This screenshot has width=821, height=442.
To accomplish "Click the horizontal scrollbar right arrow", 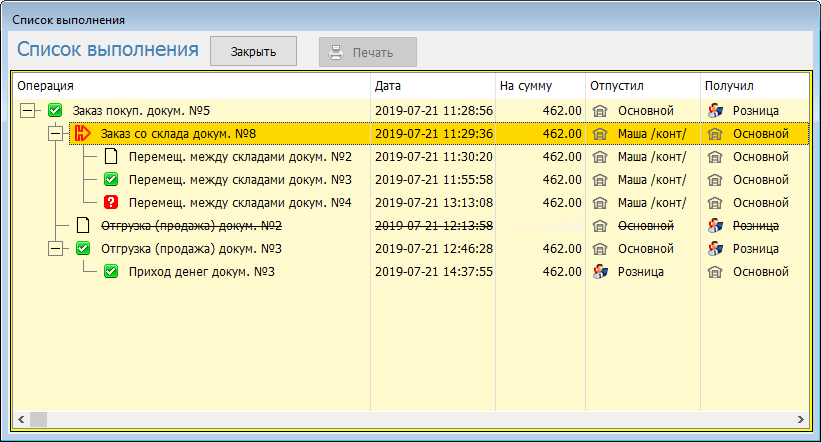I will coord(800,419).
